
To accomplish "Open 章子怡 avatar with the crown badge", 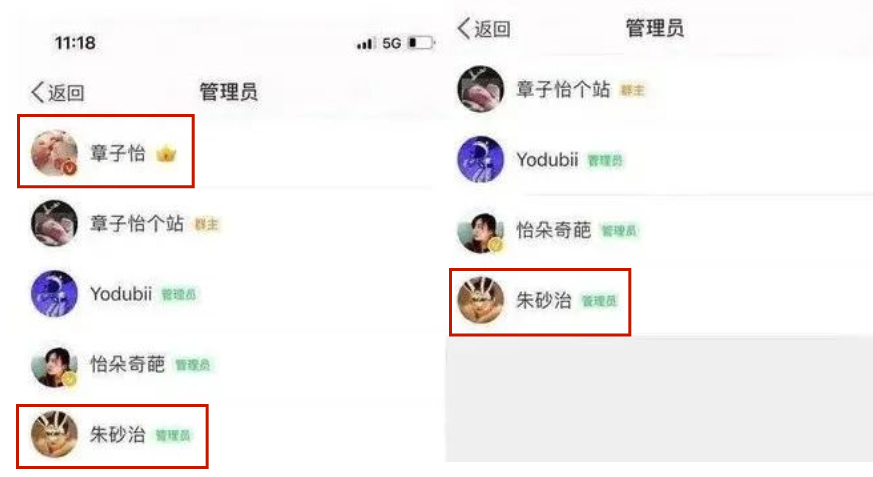I will [54, 153].
